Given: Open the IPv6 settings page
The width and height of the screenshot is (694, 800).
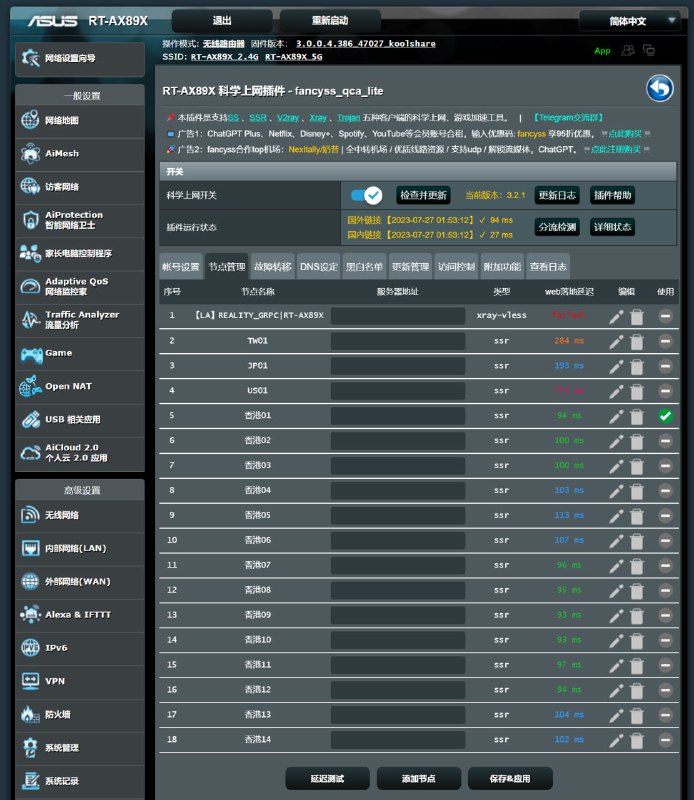Looking at the screenshot, I should point(80,648).
